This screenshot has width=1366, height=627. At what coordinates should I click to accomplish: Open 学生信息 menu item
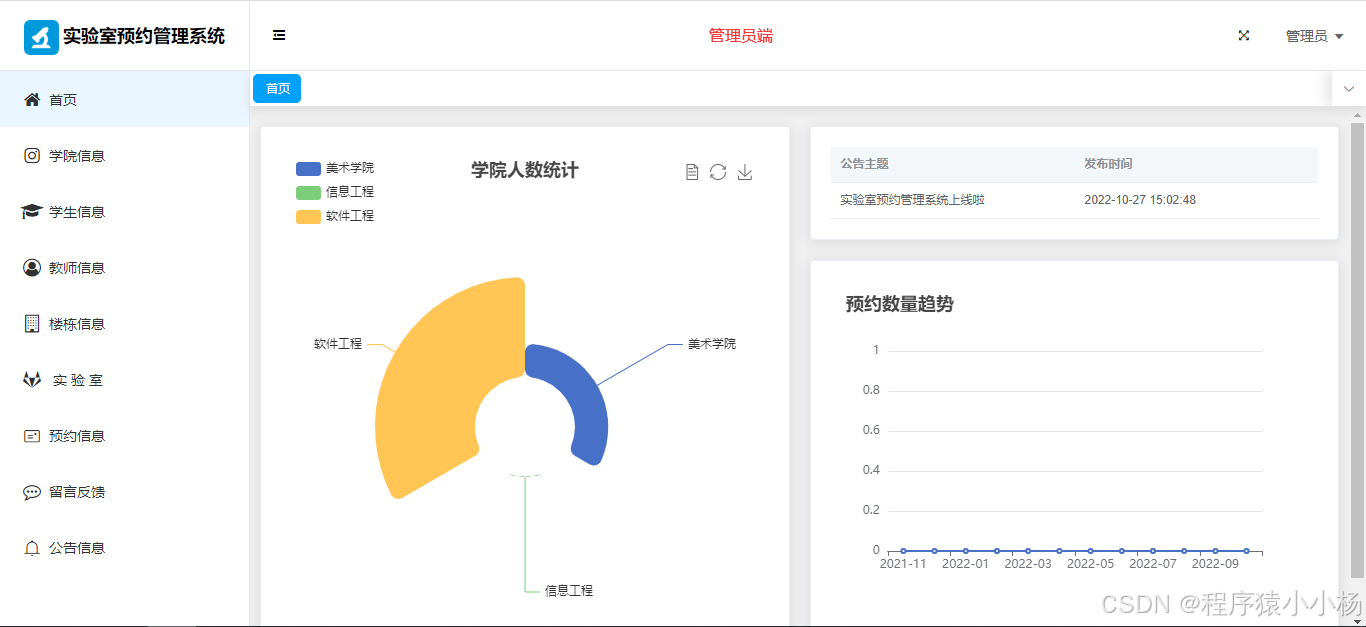(124, 211)
